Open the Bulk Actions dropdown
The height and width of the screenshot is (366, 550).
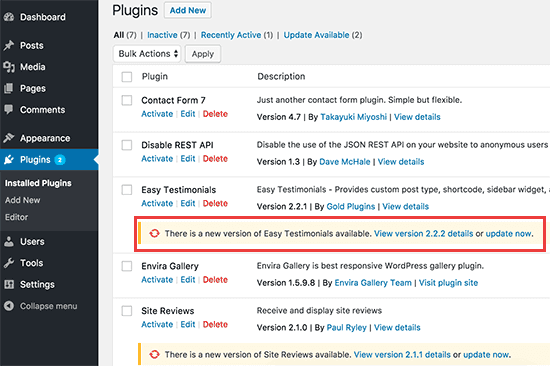147,54
